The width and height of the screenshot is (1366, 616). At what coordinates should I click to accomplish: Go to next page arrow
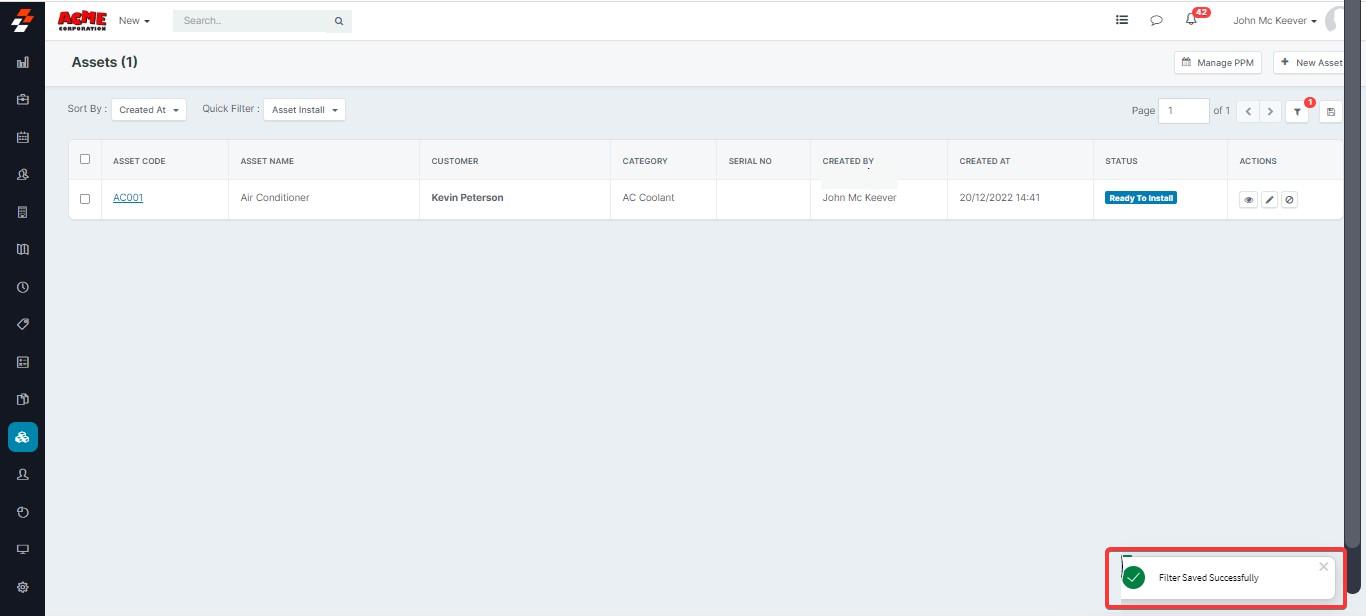point(1270,111)
